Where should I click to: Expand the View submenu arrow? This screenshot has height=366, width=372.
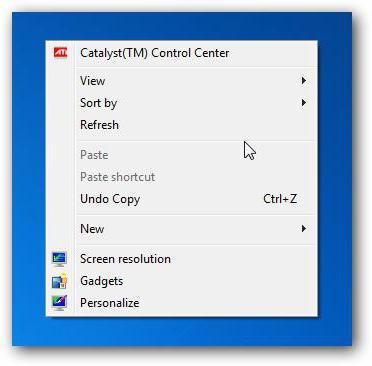pyautogui.click(x=304, y=81)
